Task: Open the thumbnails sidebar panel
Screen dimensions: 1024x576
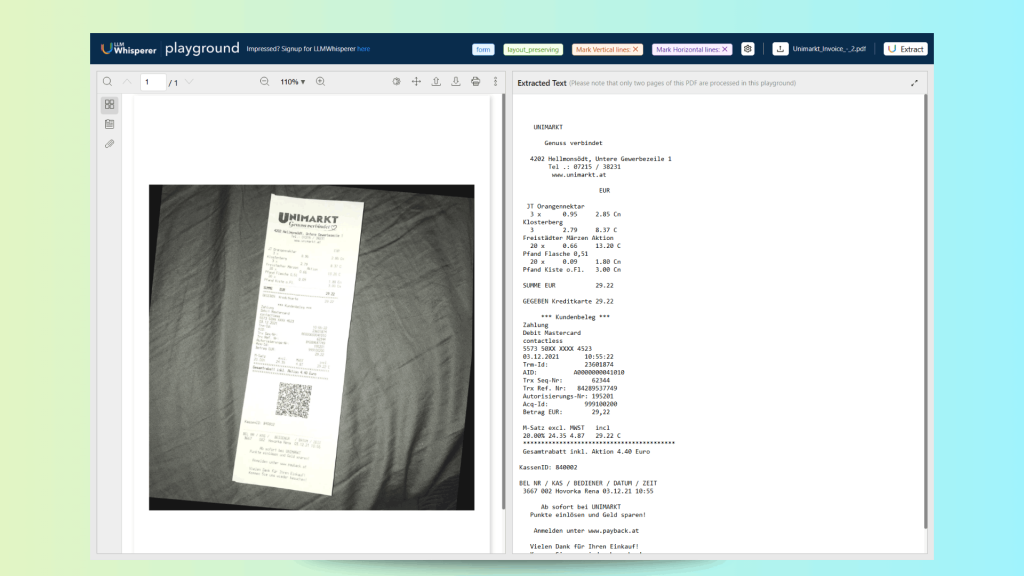Action: (109, 104)
